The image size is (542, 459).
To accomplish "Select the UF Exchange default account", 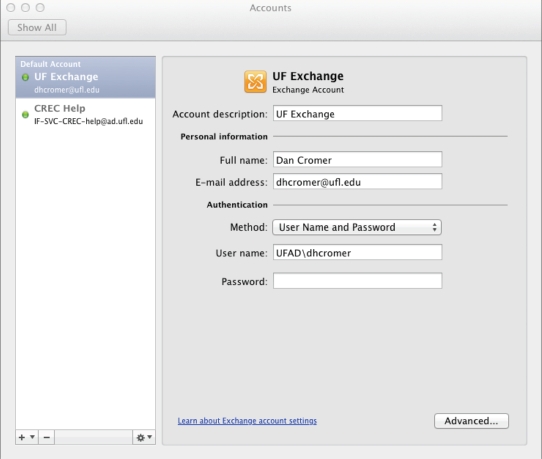I will pyautogui.click(x=85, y=77).
